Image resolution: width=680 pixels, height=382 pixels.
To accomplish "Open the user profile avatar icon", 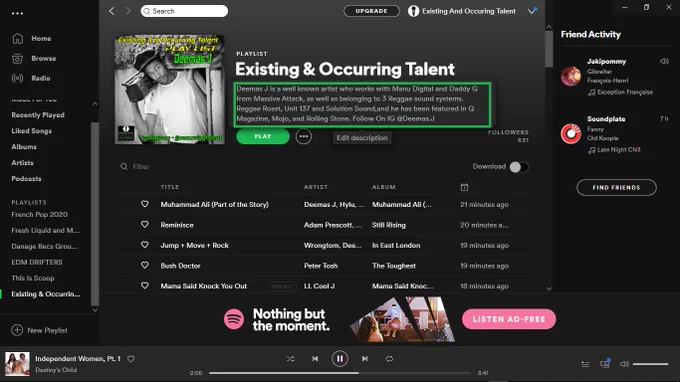I will click(413, 11).
